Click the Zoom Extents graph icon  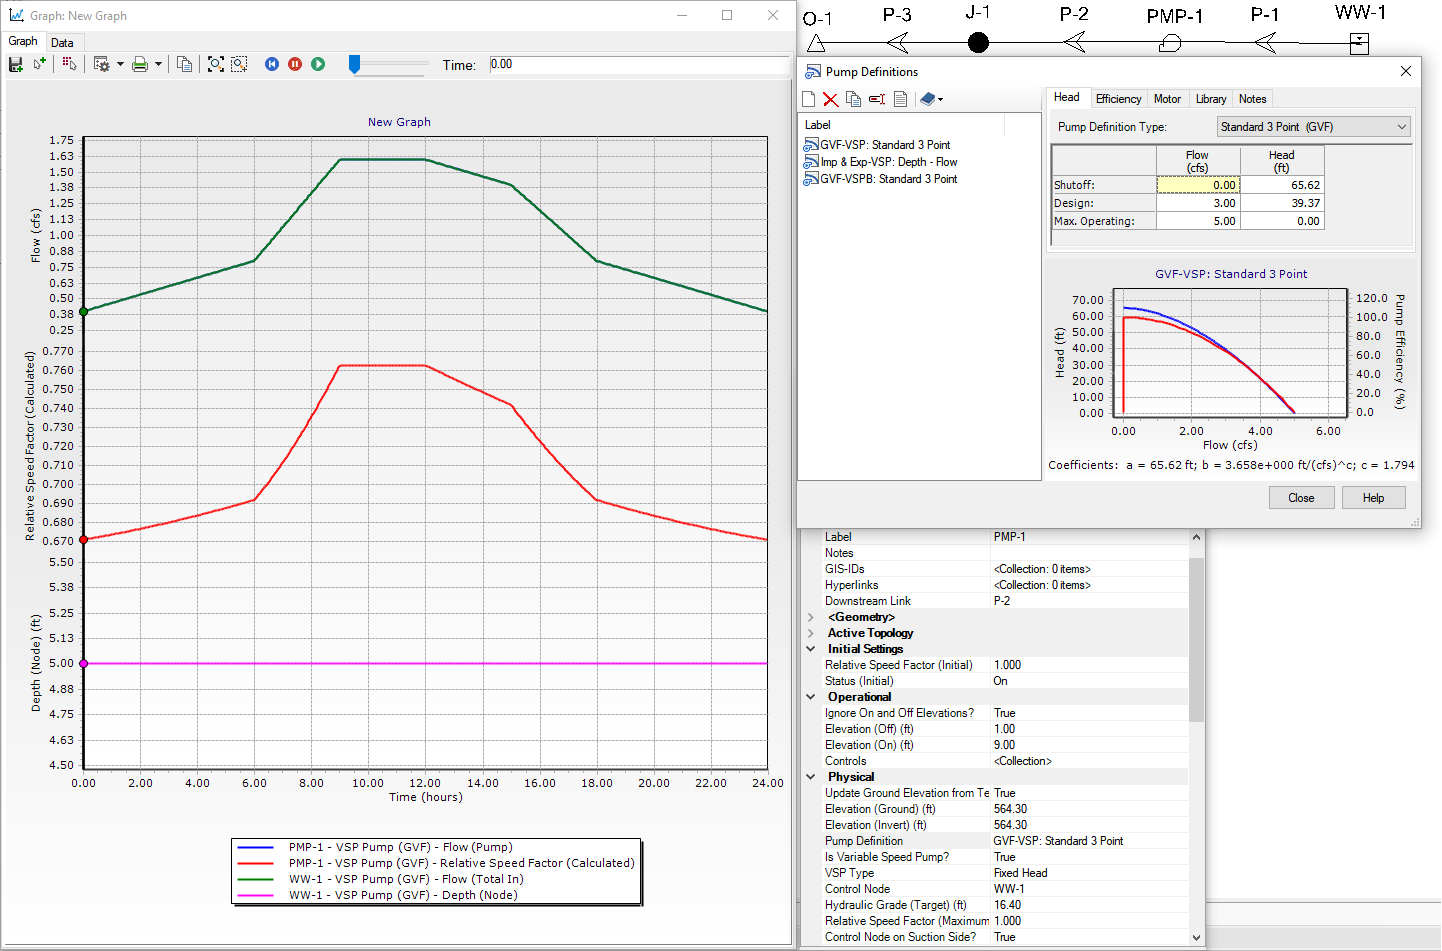215,64
